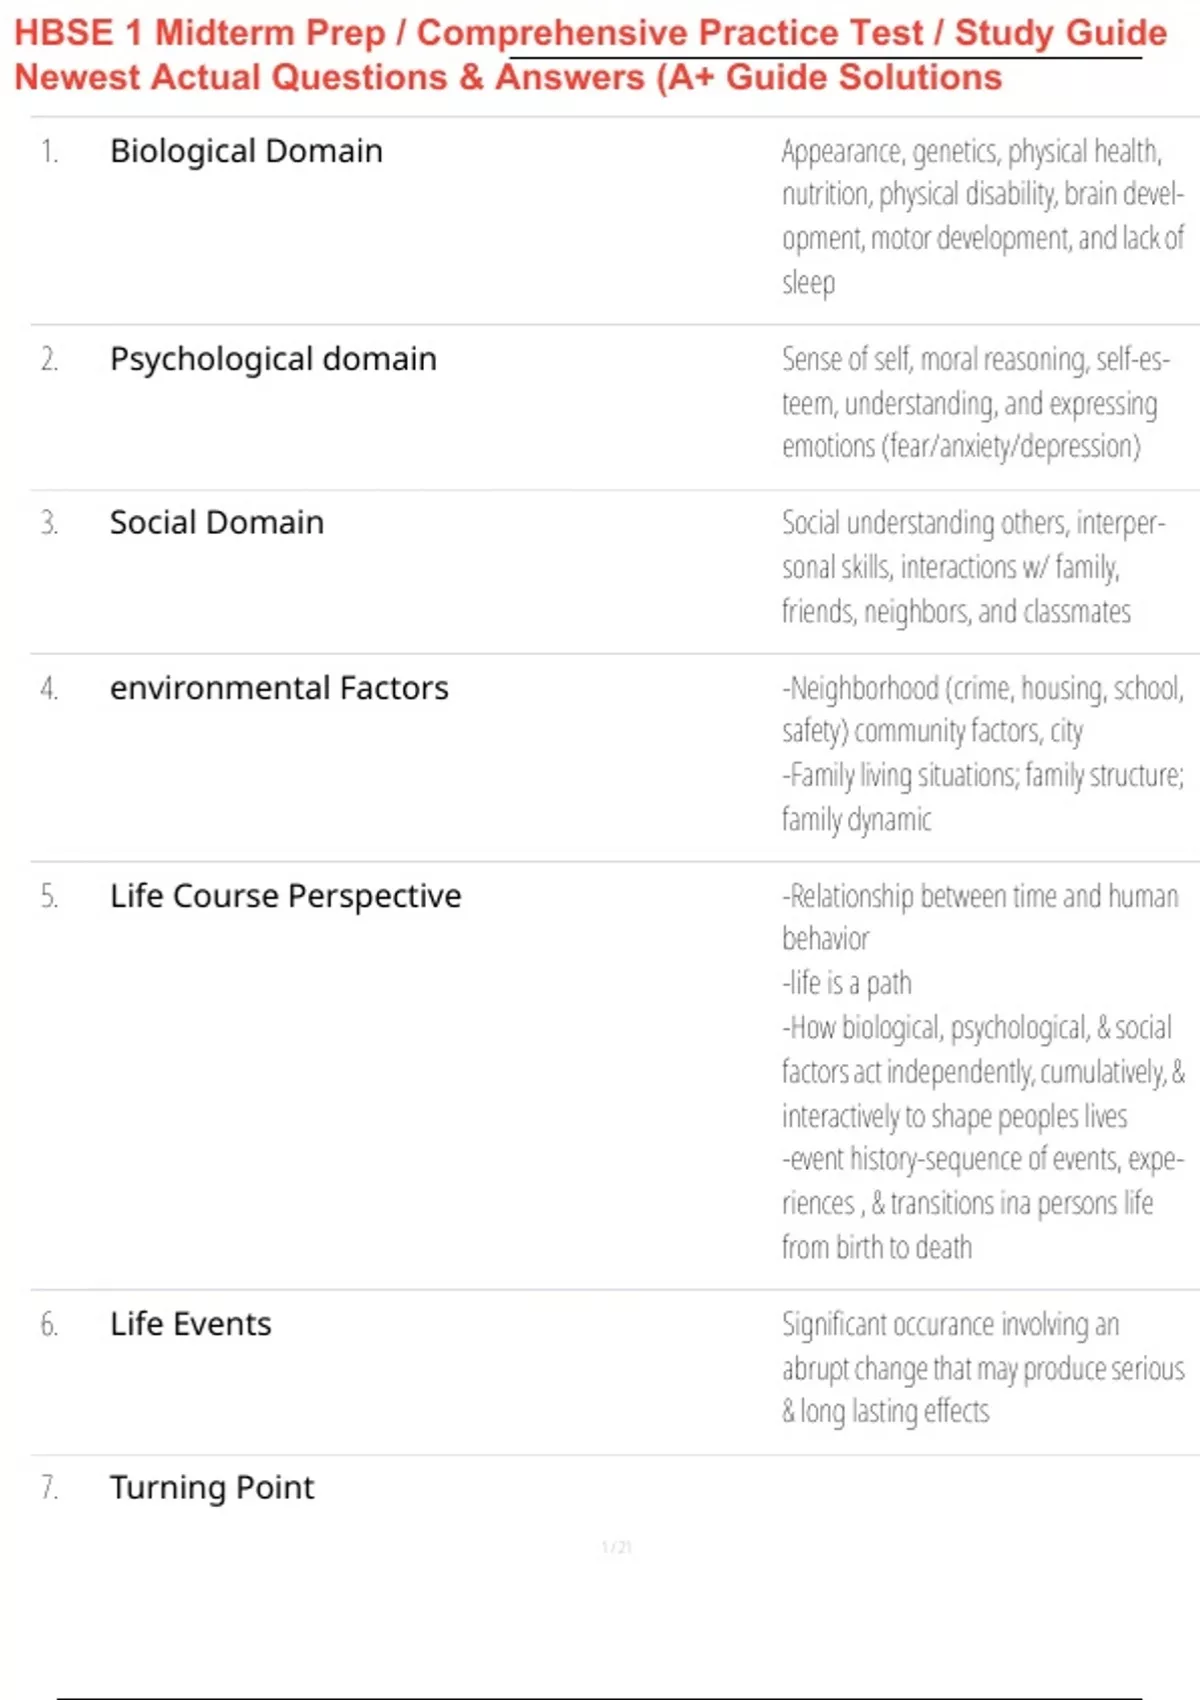Click the number 3 row marker
Image resolution: width=1200 pixels, height=1700 pixels.
point(49,522)
